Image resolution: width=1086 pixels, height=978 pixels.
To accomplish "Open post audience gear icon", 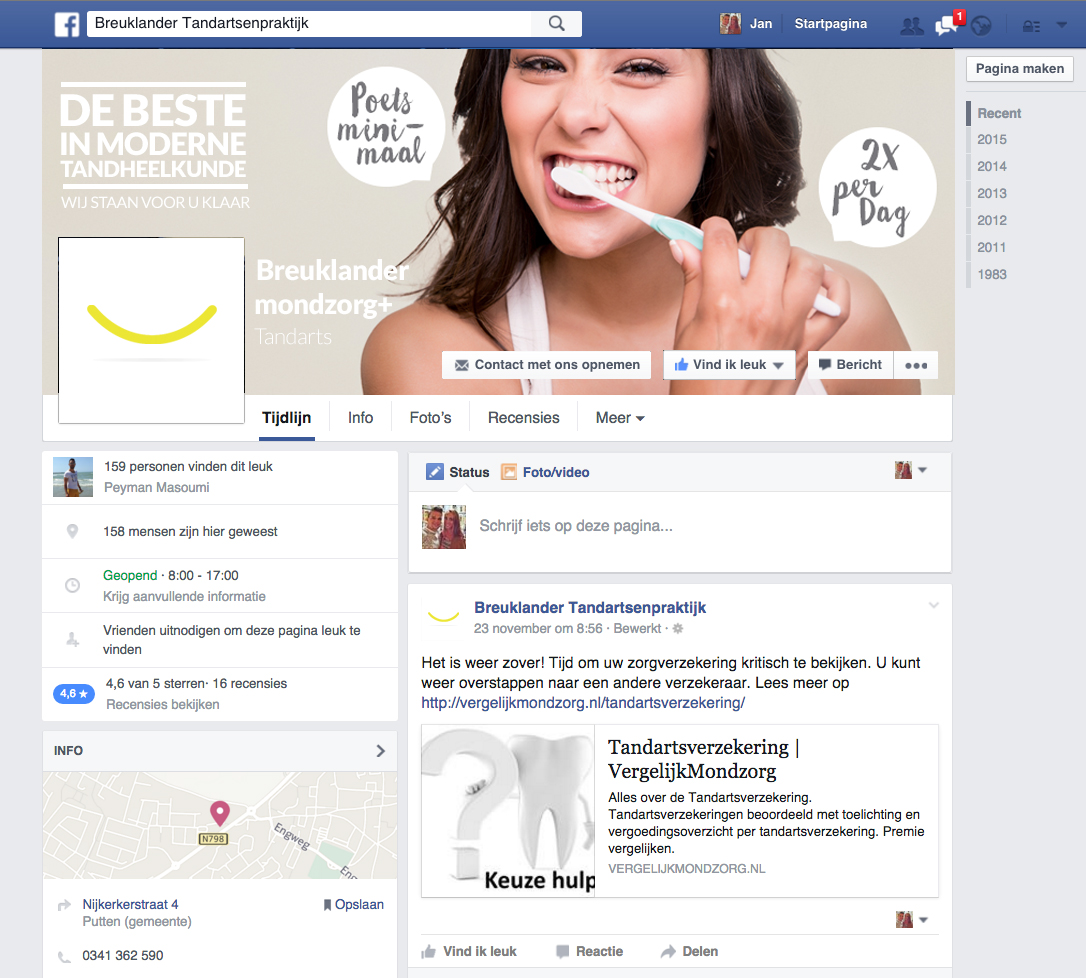I will 678,628.
